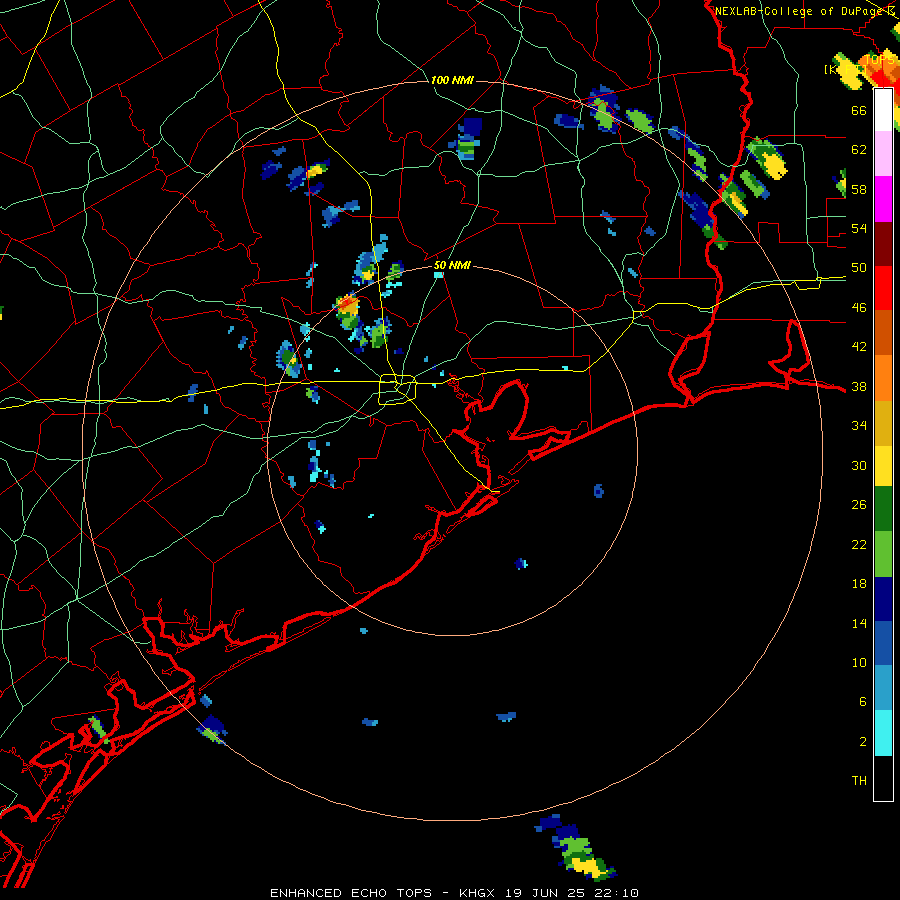Pick the dark green legend segment
Viewport: 900px width, 900px height.
tap(883, 509)
